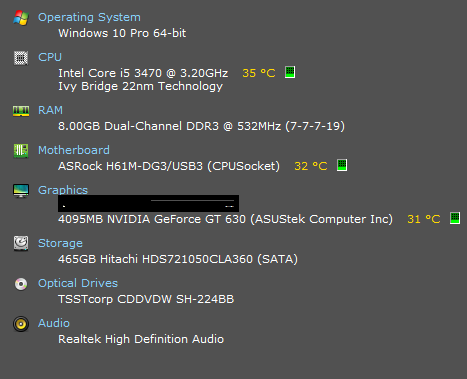Screen dimensions: 467x379
Task: Click the Optical Drives disc icon
Action: (x=21, y=284)
